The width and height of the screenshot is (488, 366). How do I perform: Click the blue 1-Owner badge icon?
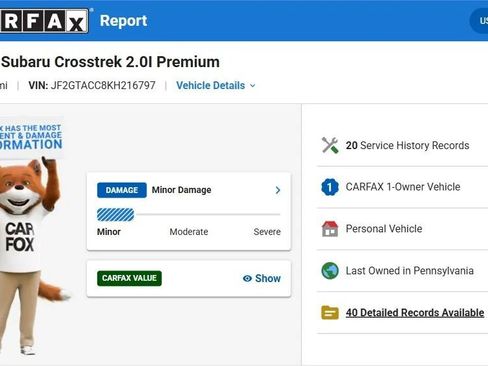pyautogui.click(x=330, y=187)
